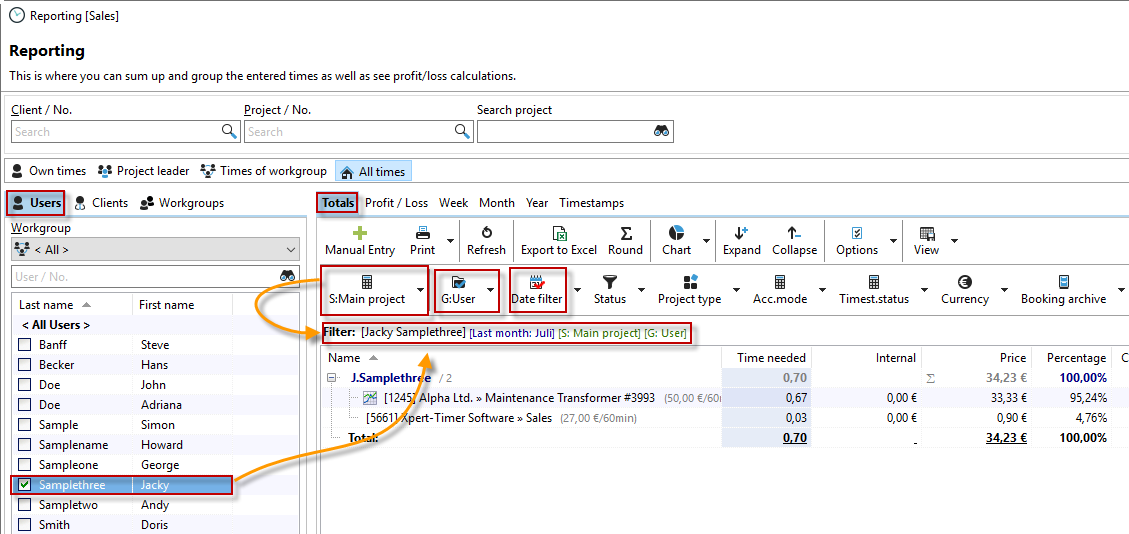Viewport: 1129px width, 534px height.
Task: Click Export to Excel icon
Action: pyautogui.click(x=559, y=233)
